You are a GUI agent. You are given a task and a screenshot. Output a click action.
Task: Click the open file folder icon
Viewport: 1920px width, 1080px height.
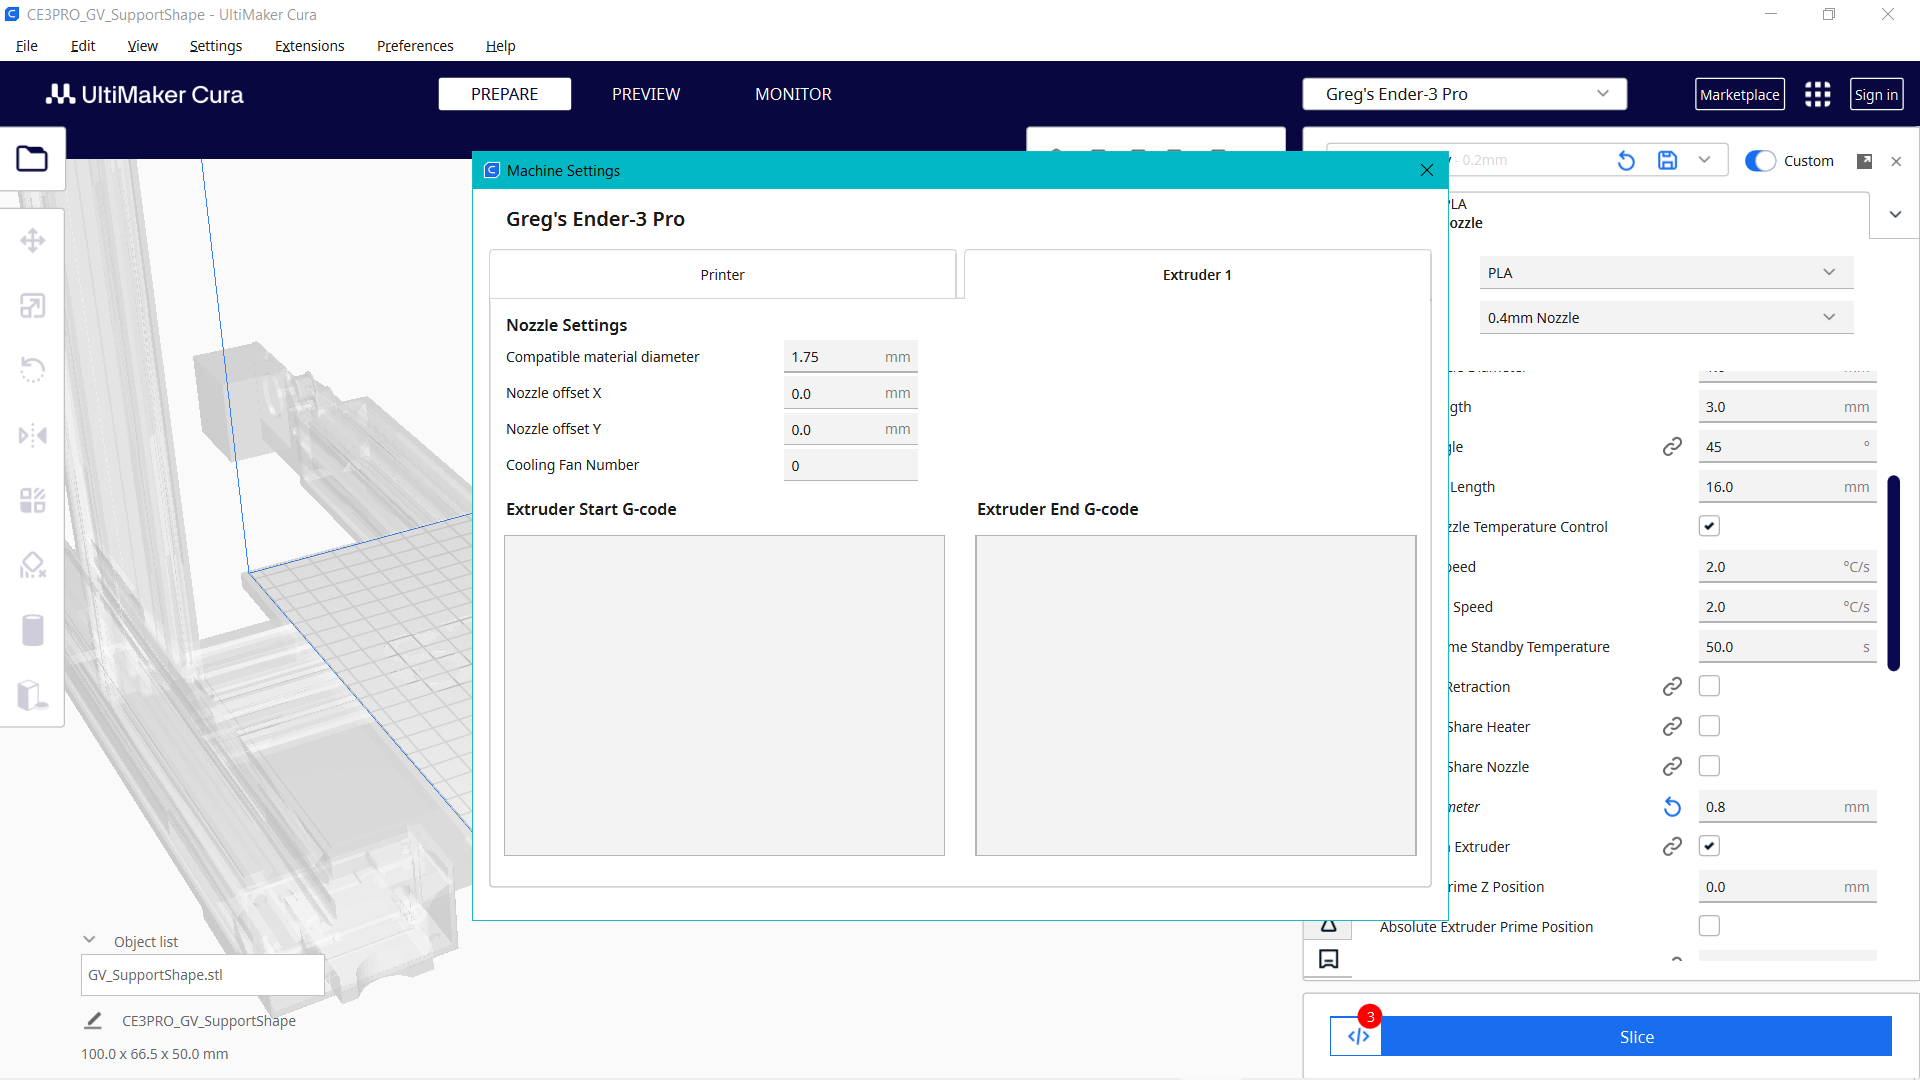33,158
